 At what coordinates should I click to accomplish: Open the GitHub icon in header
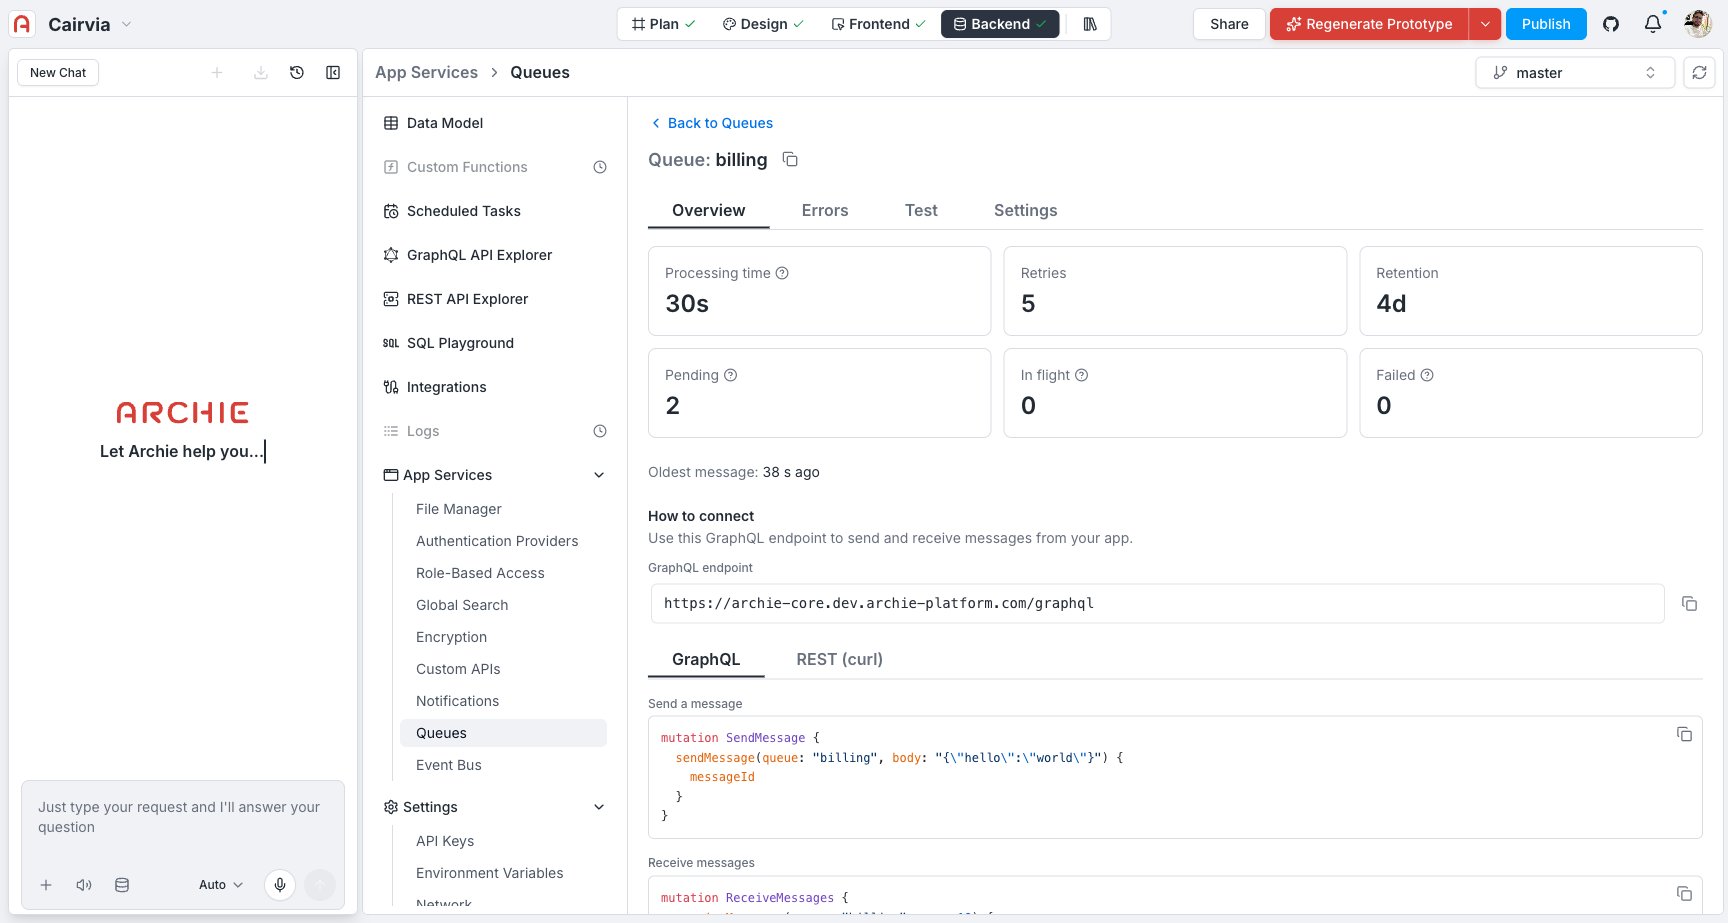coord(1610,24)
